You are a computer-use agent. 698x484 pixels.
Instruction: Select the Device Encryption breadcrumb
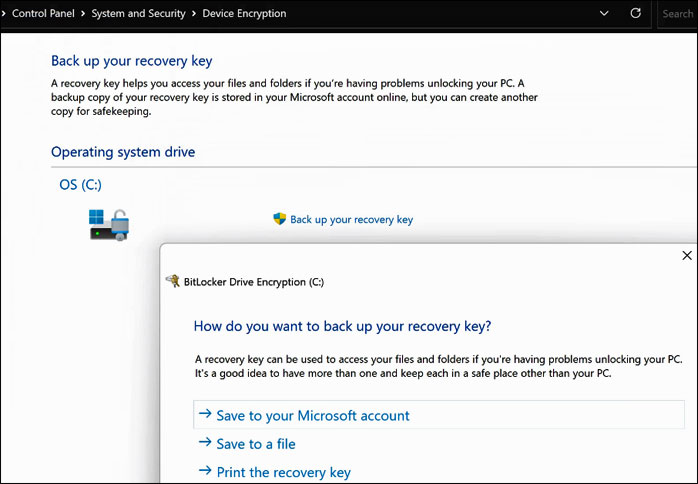coord(244,13)
